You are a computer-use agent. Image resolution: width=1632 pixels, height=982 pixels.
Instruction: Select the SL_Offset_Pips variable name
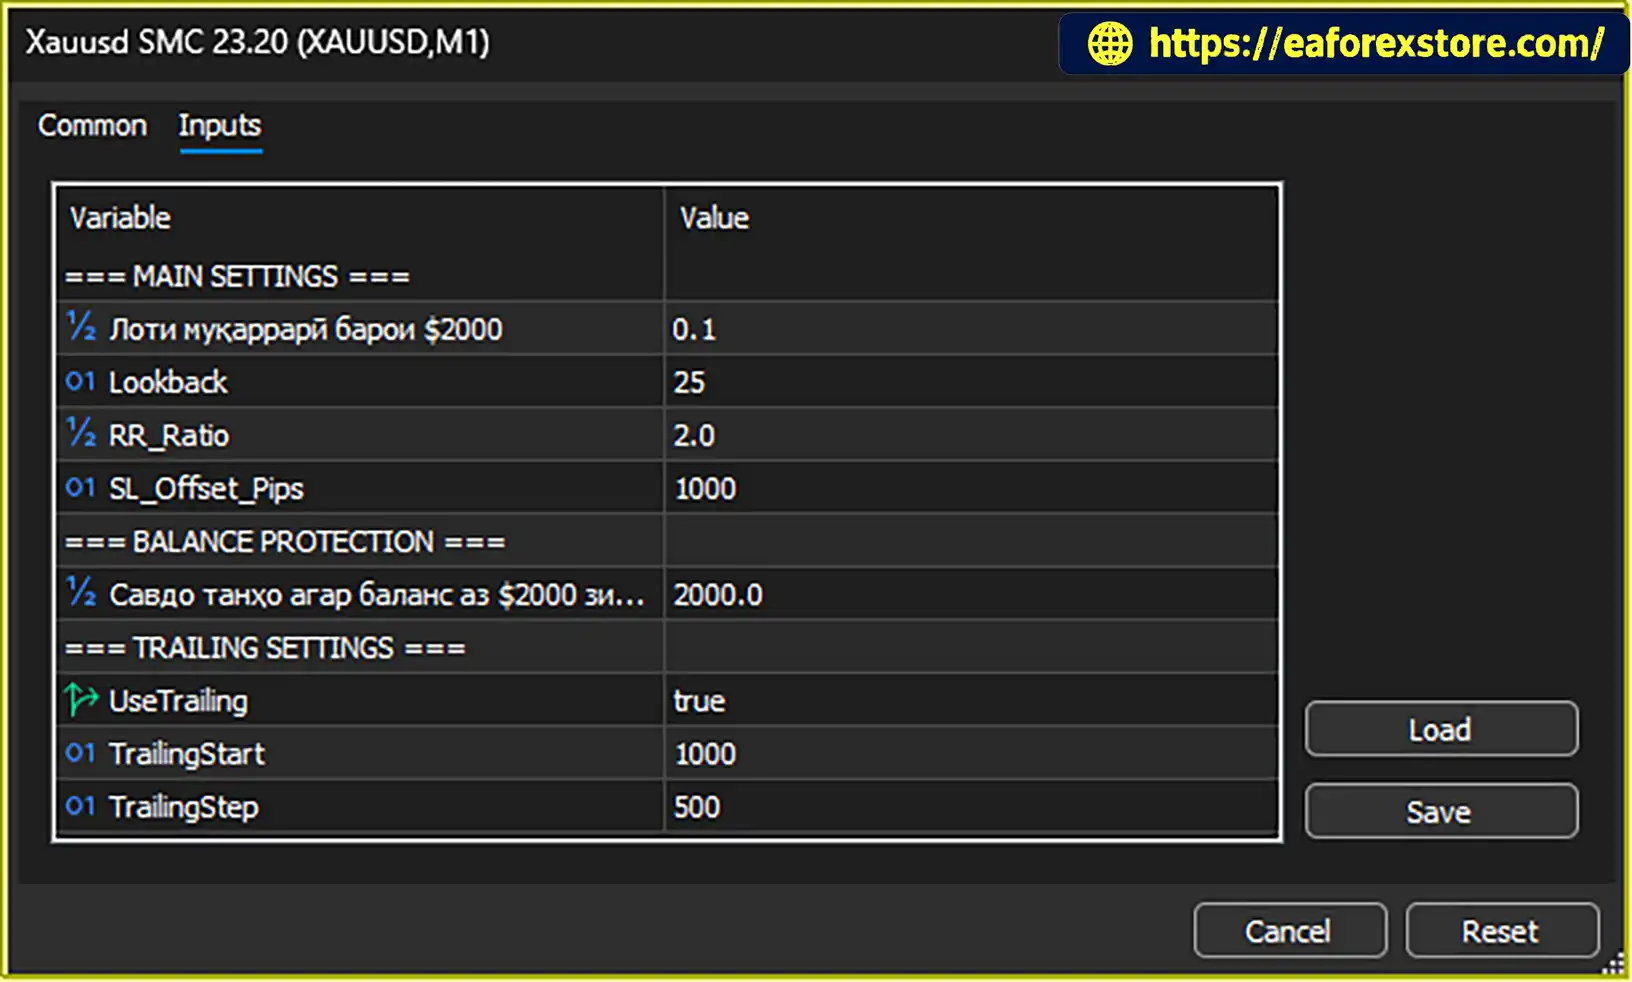(x=206, y=488)
